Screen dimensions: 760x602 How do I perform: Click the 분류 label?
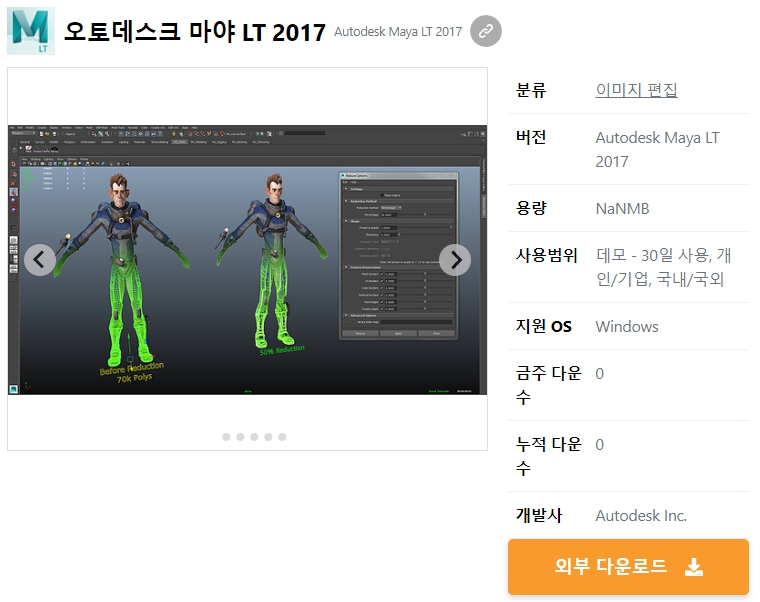(531, 90)
